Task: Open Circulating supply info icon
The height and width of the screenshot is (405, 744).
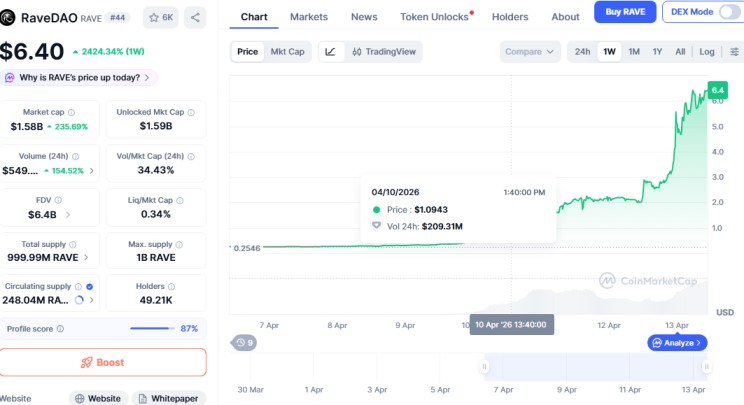Action: [78, 286]
